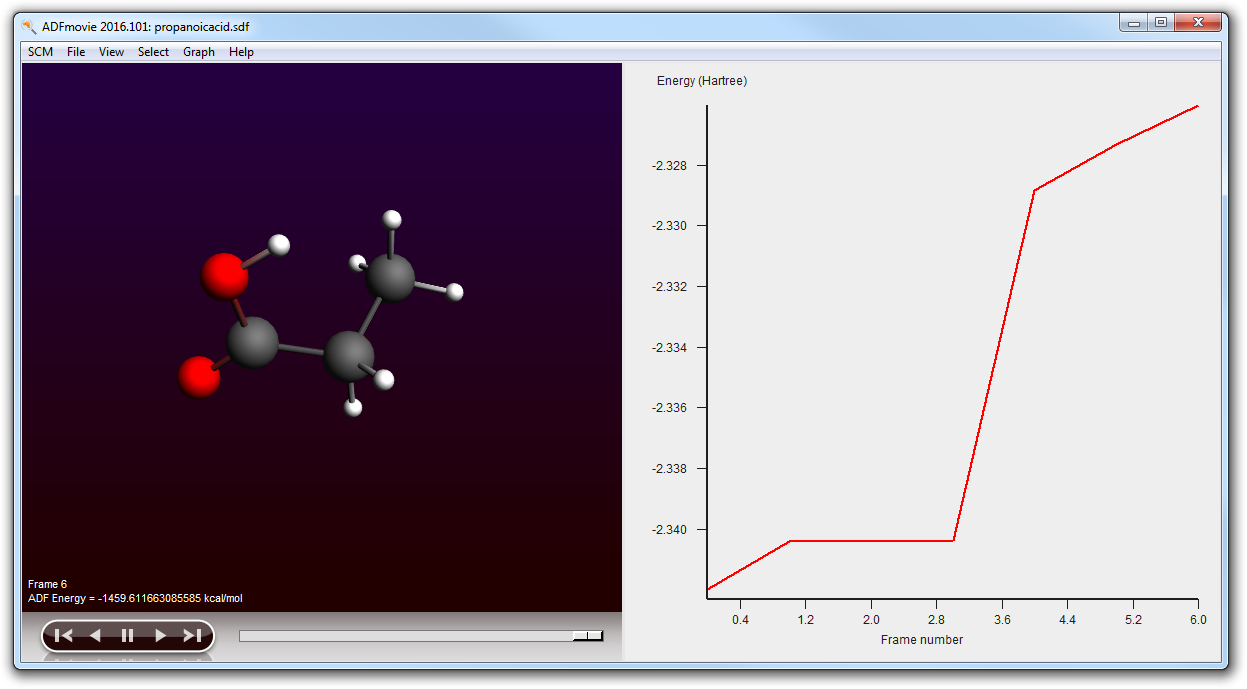Click the flat plateau of the energy curve
This screenshot has height=689, width=1247.
tap(872, 541)
